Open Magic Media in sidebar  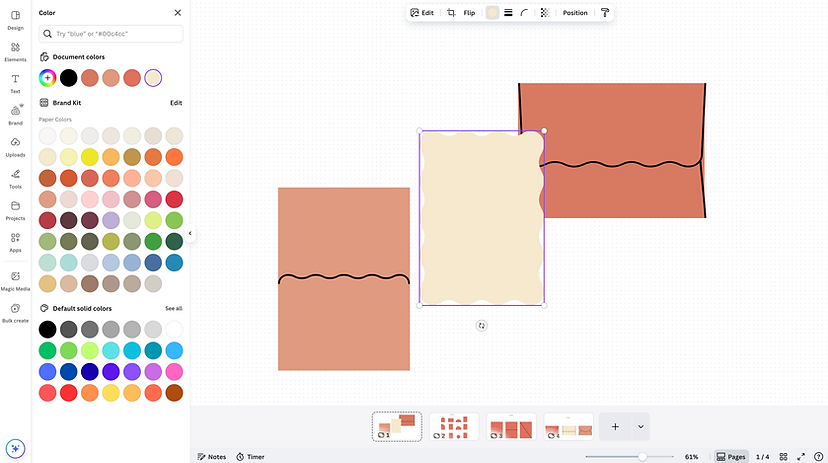coord(15,281)
